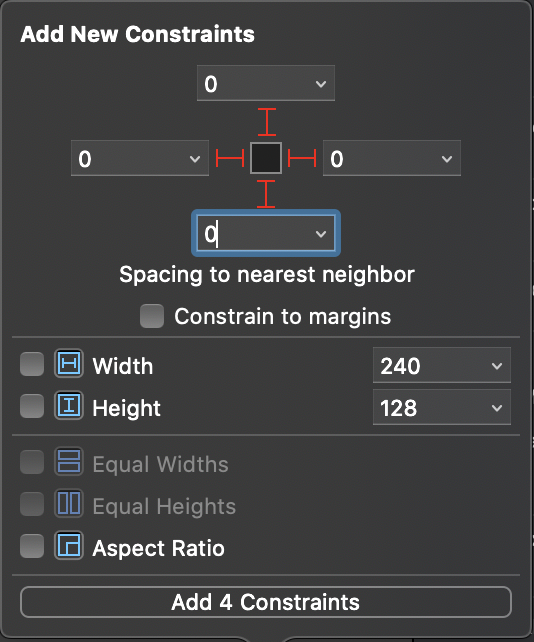
Task: Click inside the bottom spacing text field
Action: click(x=254, y=233)
